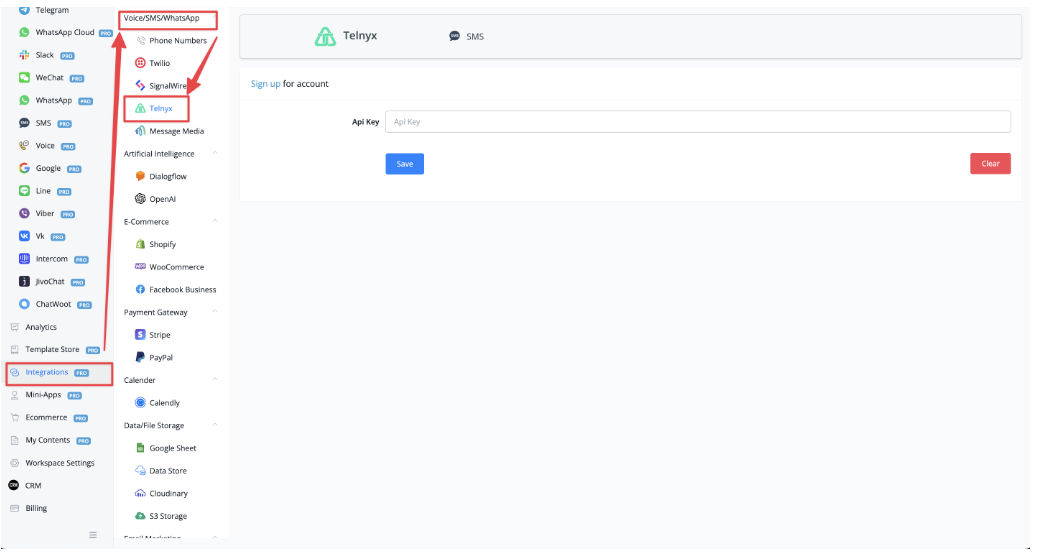Open the SMS channel in sidebar
This screenshot has height=560, width=1042.
(45, 123)
